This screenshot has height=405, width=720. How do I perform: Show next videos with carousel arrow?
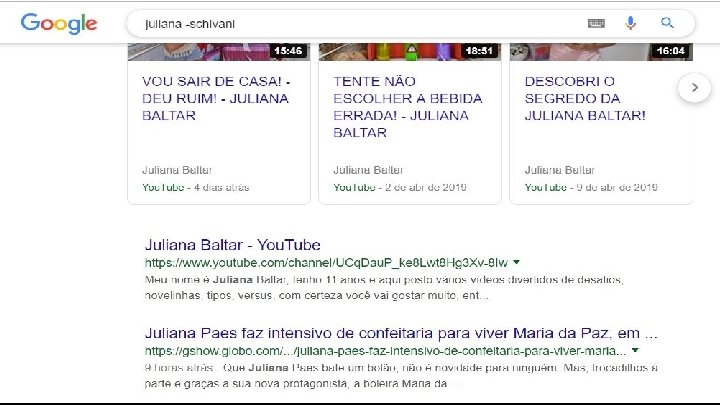694,87
